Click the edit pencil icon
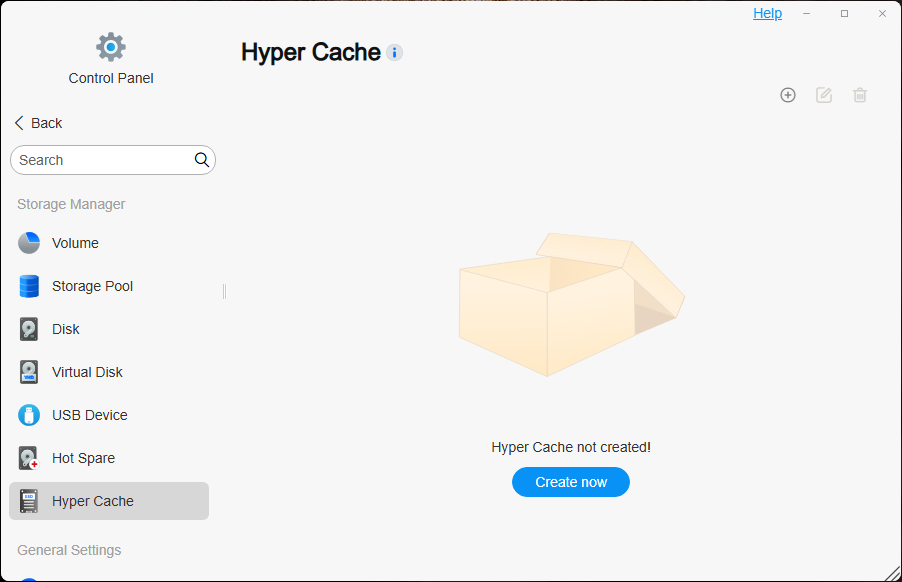Screen dimensions: 902x582 pyautogui.click(x=824, y=95)
